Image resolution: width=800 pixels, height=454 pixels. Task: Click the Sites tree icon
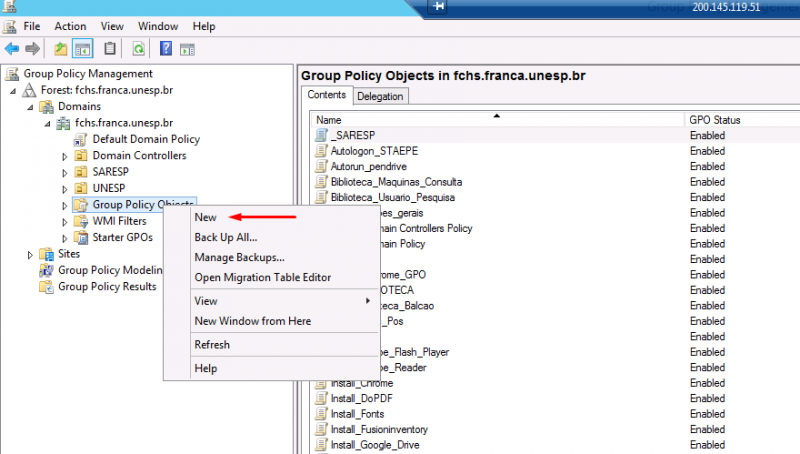pos(46,254)
